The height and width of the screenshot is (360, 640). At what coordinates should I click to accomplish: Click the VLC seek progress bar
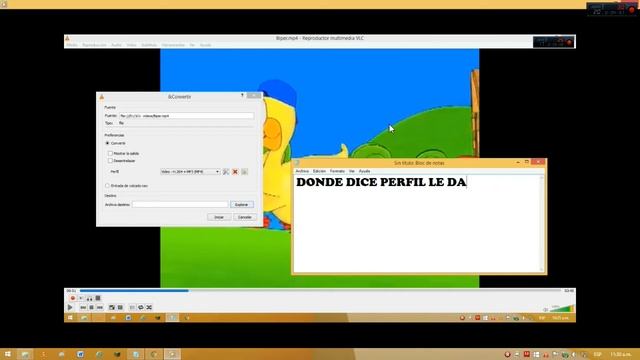tap(320, 291)
